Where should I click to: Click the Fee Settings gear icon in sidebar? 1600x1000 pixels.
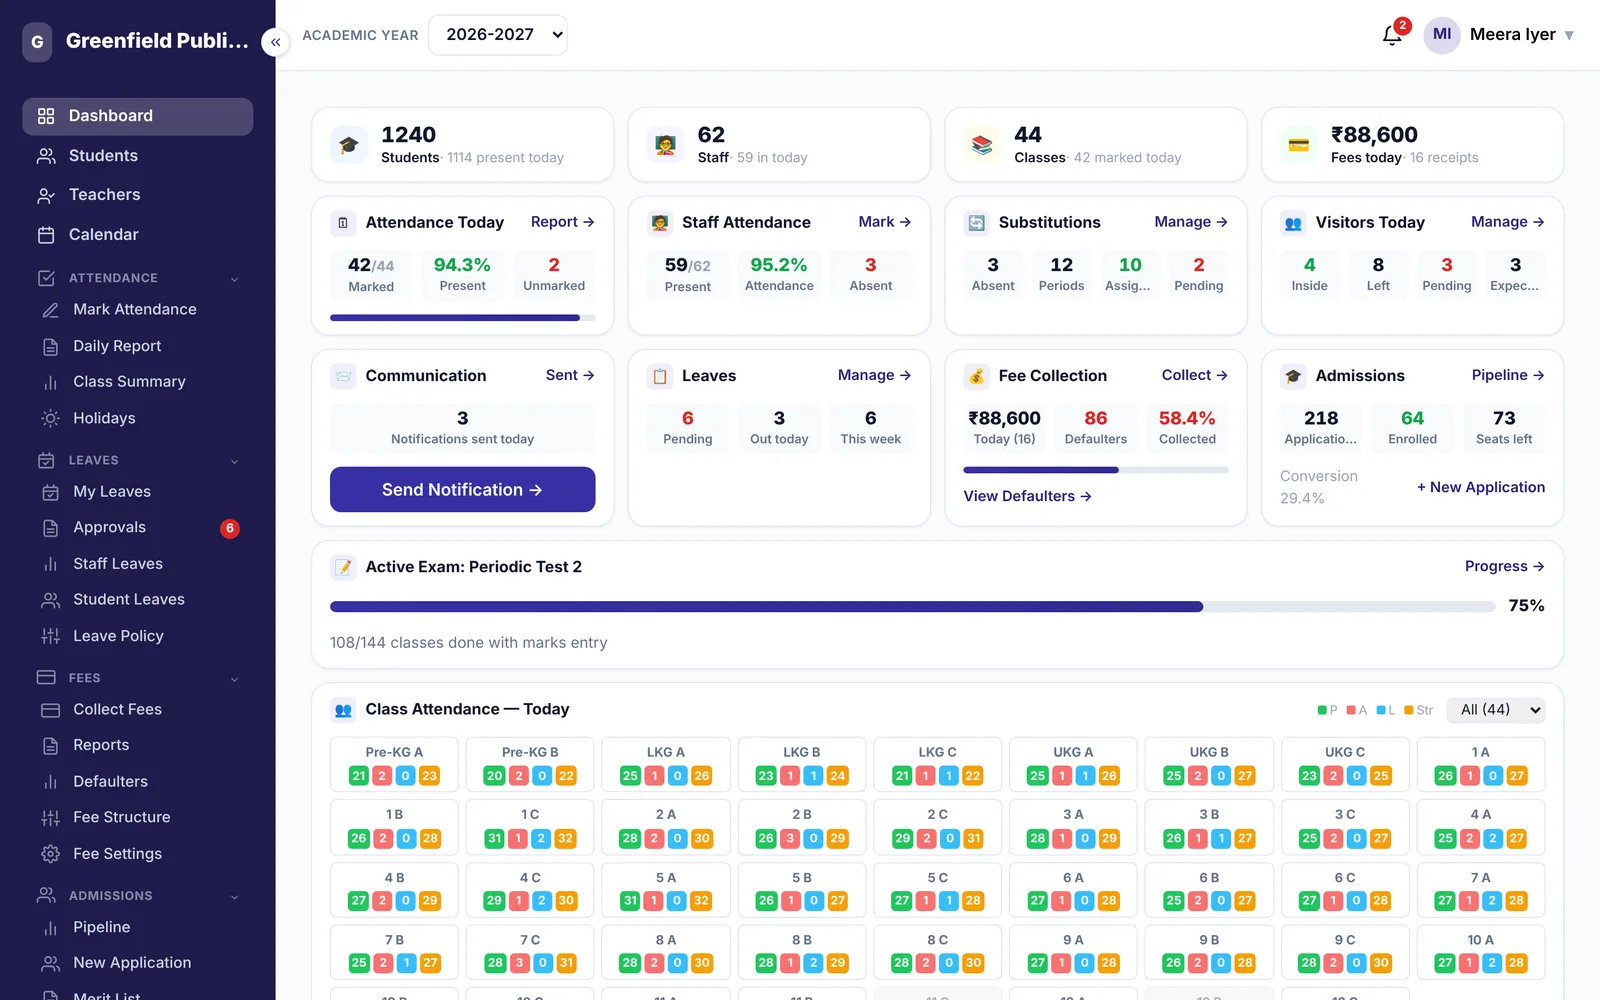click(50, 854)
